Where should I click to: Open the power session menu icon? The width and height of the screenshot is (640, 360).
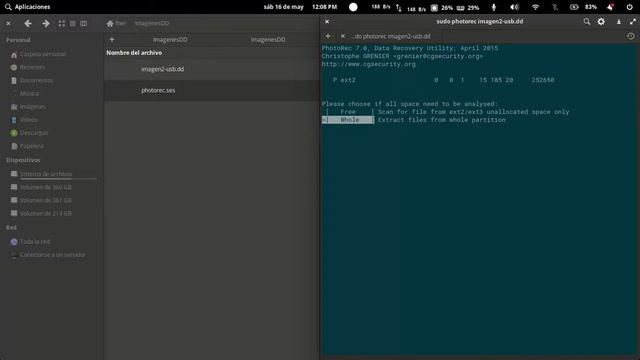(x=629, y=7)
